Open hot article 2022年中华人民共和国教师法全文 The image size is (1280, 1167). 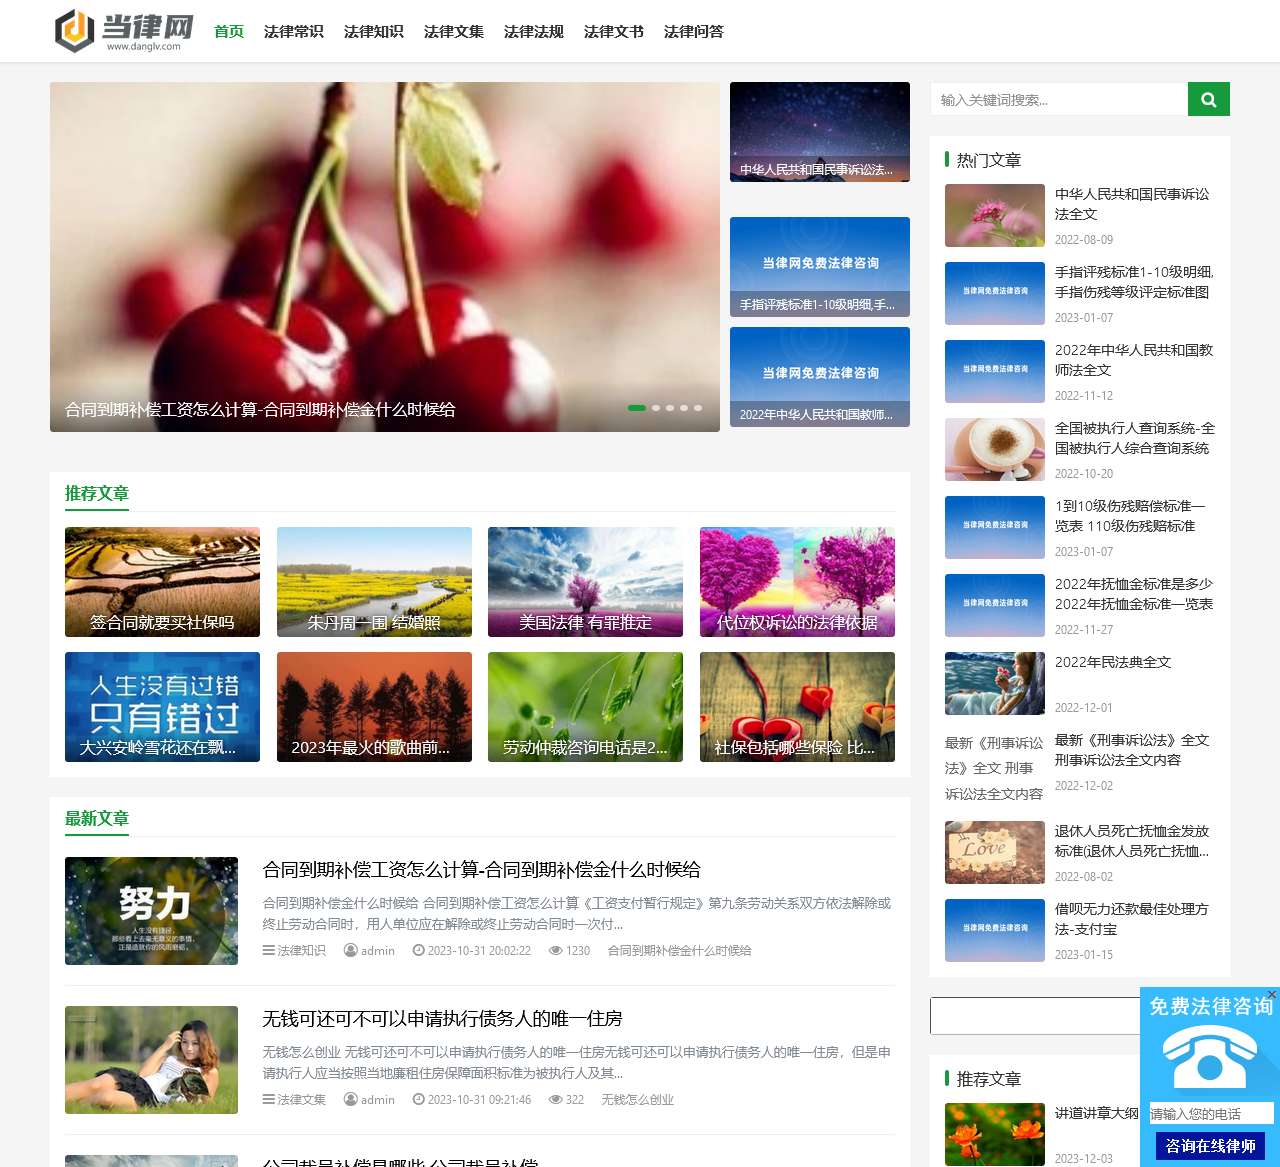[x=1134, y=360]
